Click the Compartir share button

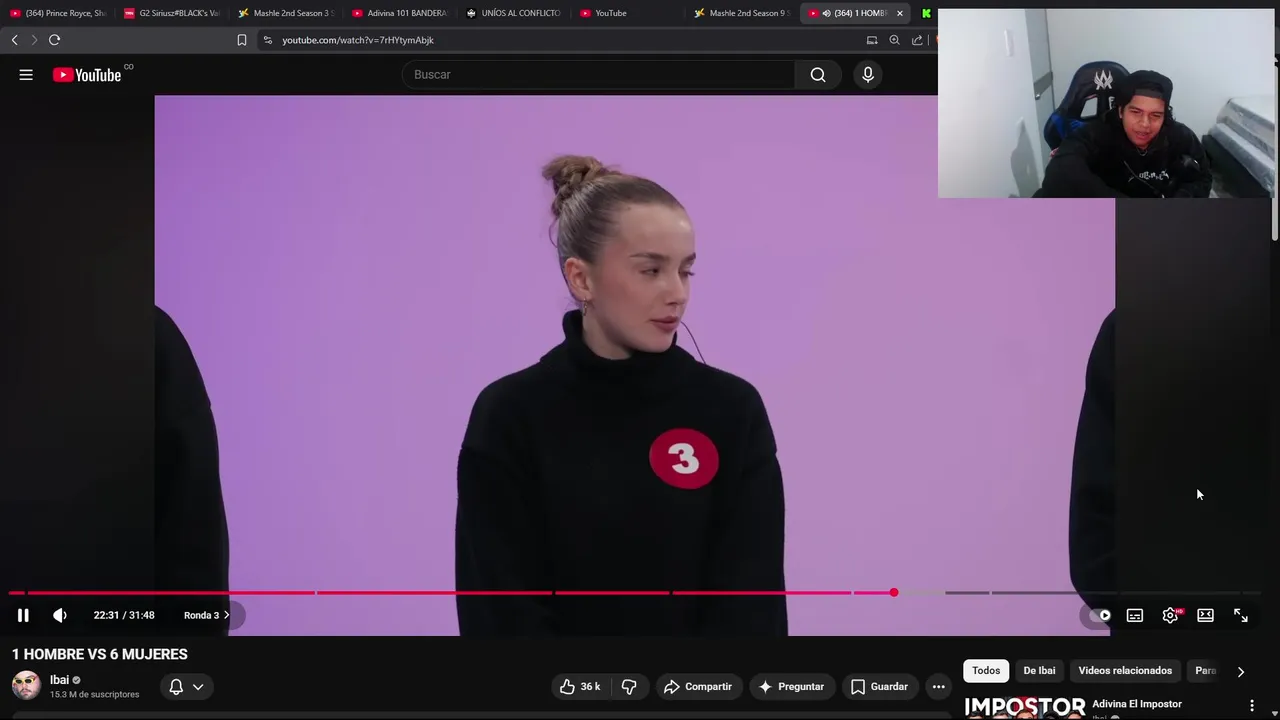pos(698,687)
